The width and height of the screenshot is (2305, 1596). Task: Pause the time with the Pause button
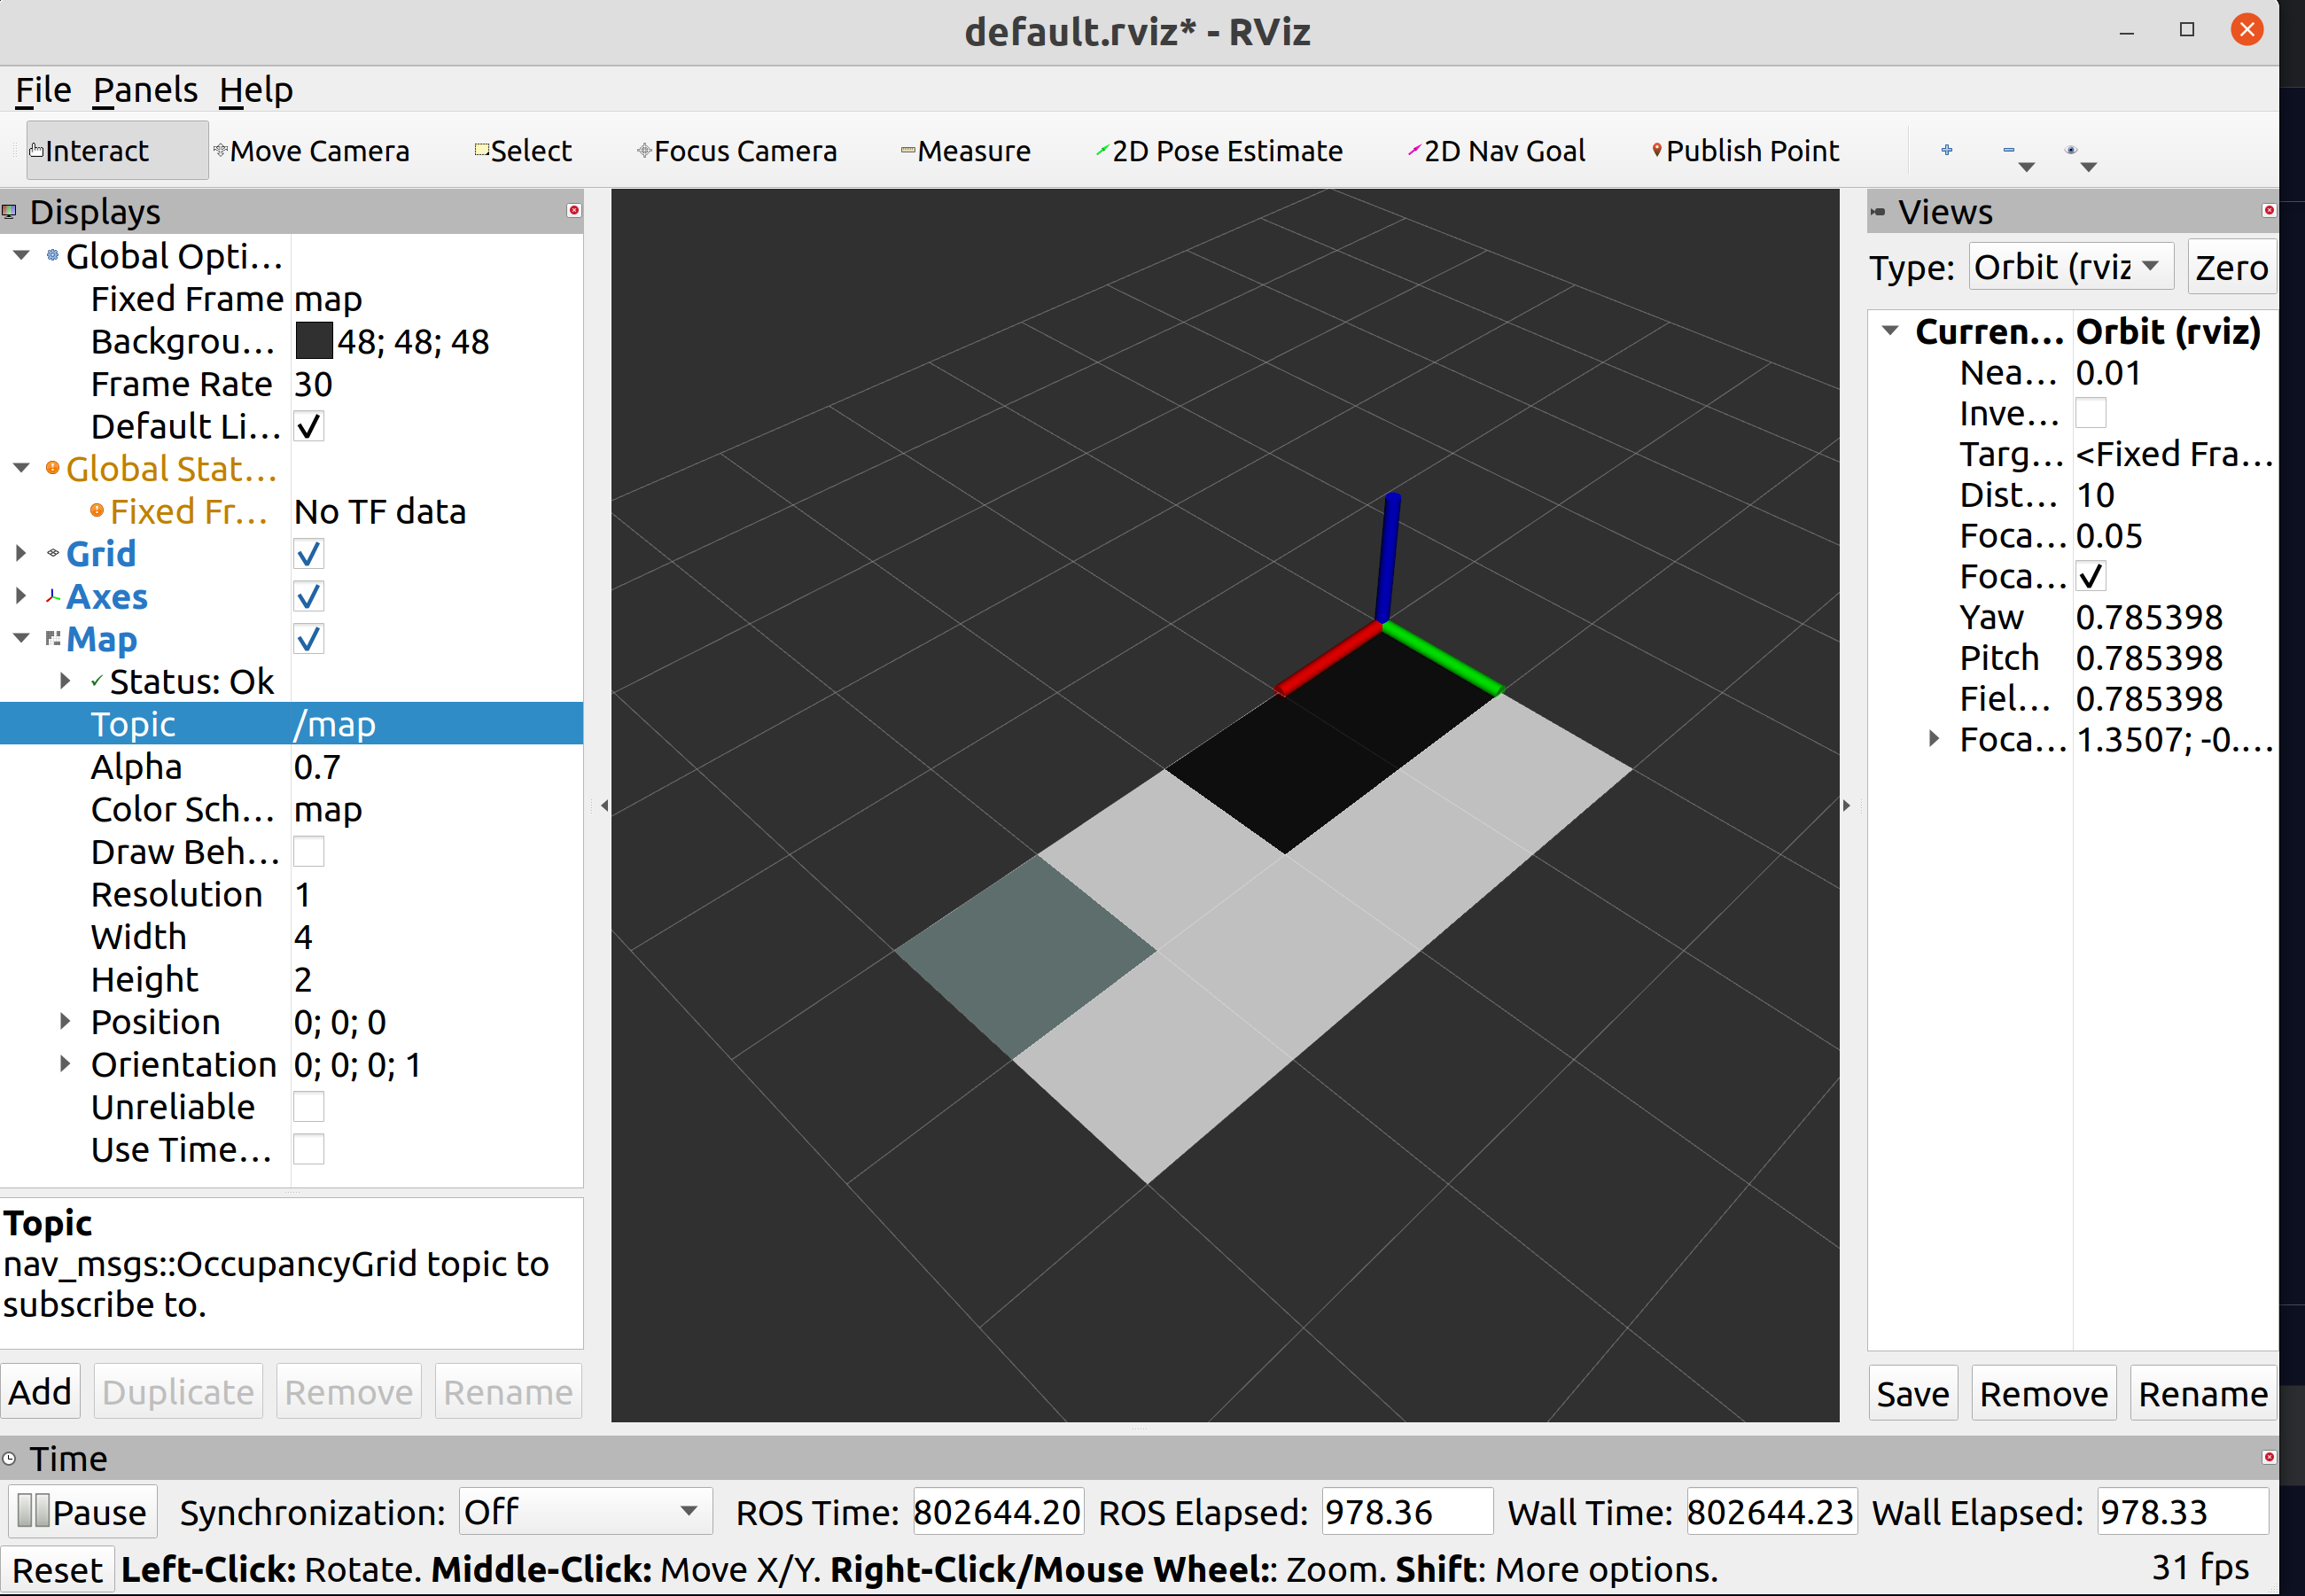point(83,1511)
